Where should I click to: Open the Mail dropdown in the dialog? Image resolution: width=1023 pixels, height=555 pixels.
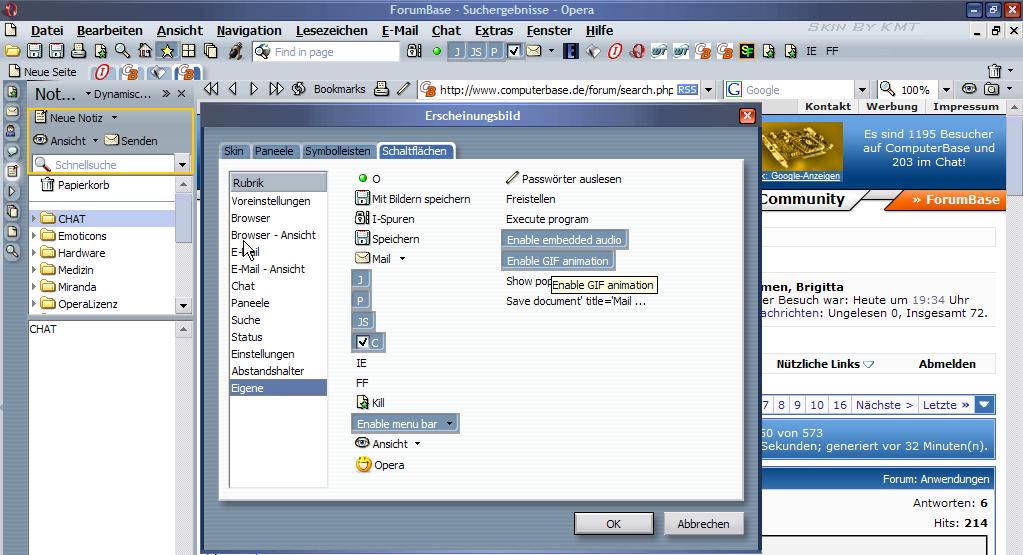click(403, 259)
